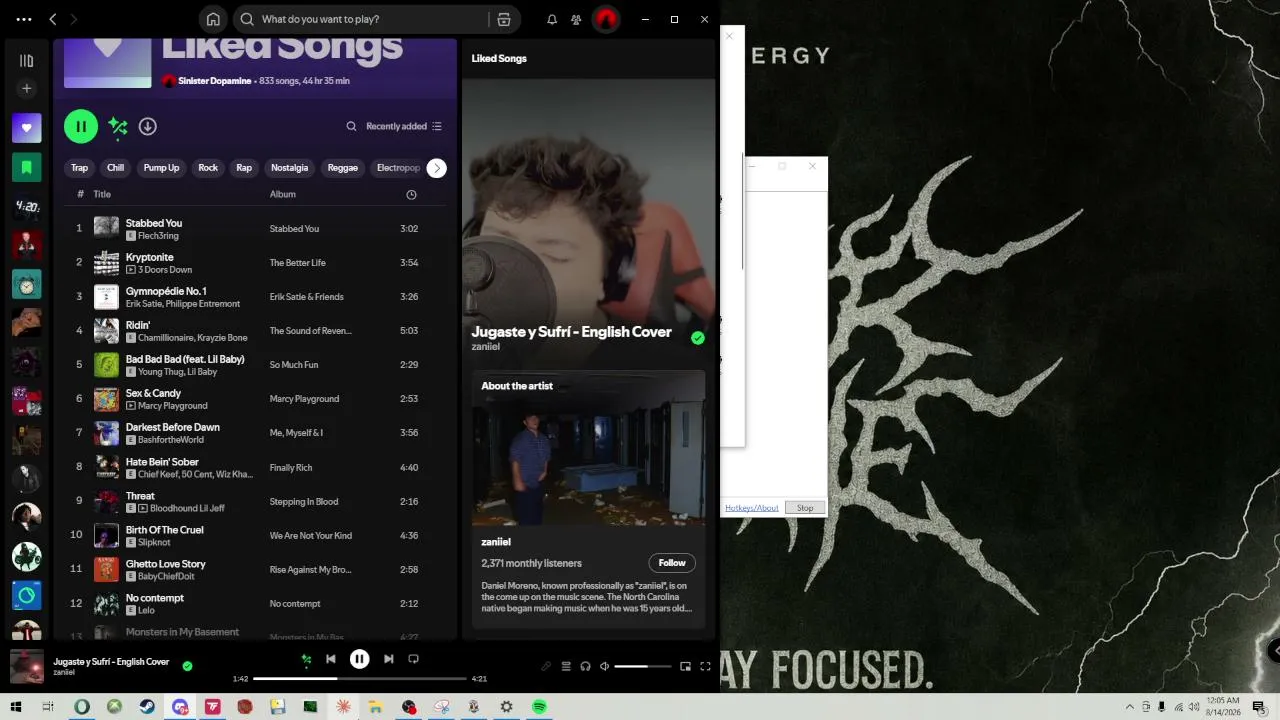Screen dimensions: 1280x720
Task: Open the Spotify three-dot menu
Action: point(24,19)
